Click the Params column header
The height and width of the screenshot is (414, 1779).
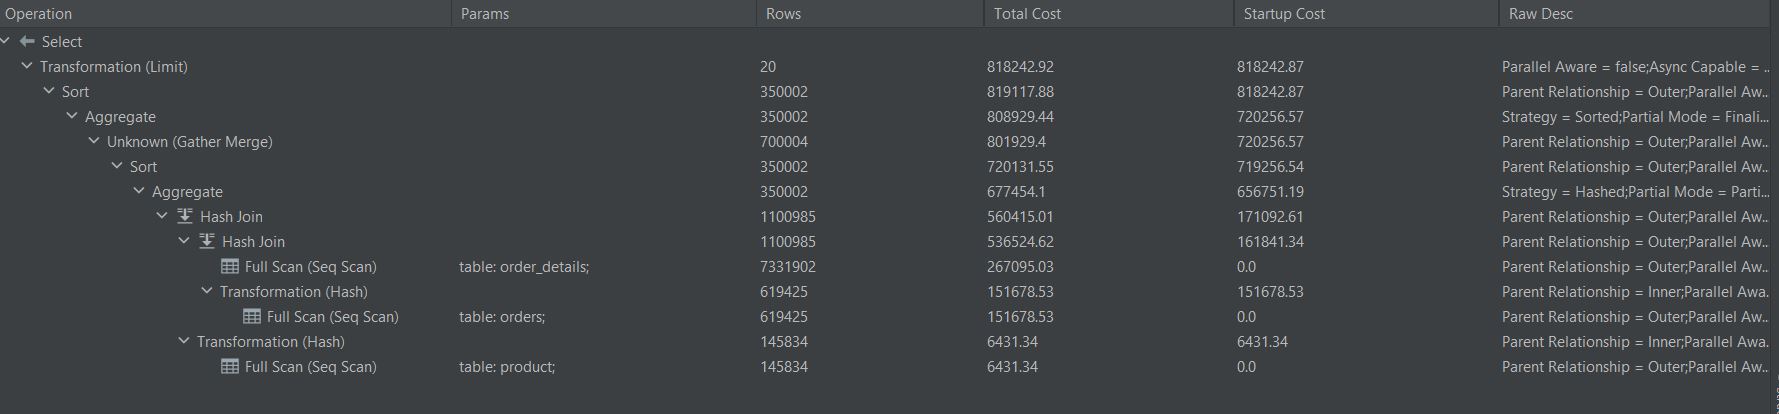(x=485, y=14)
